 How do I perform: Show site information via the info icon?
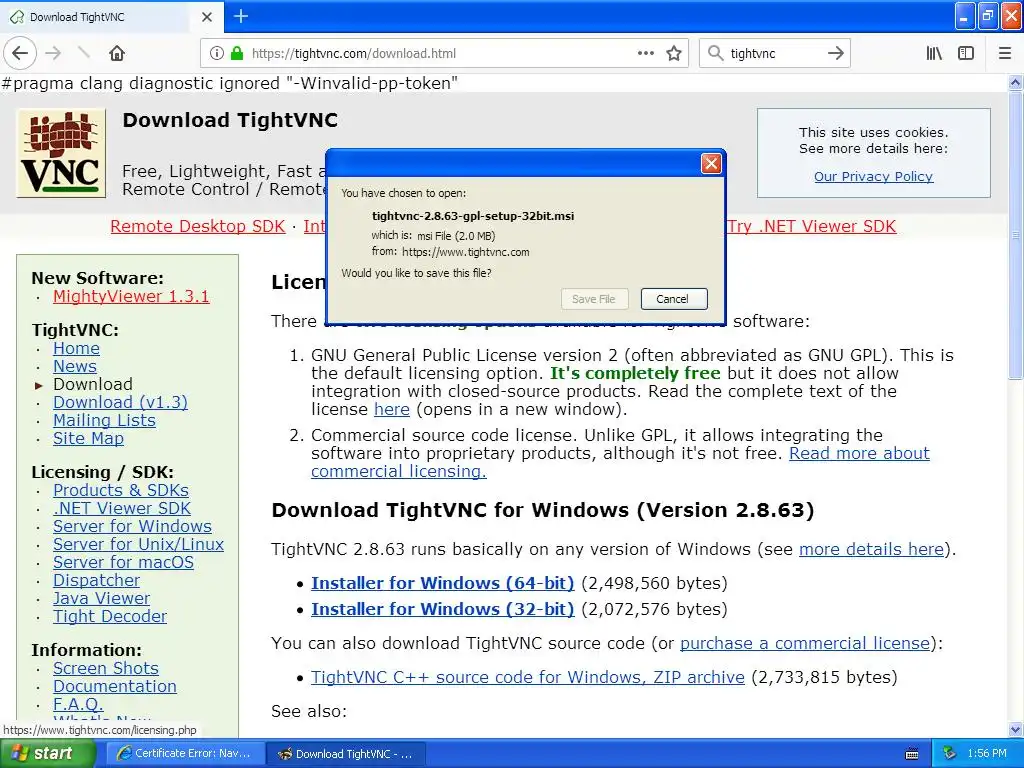217,53
